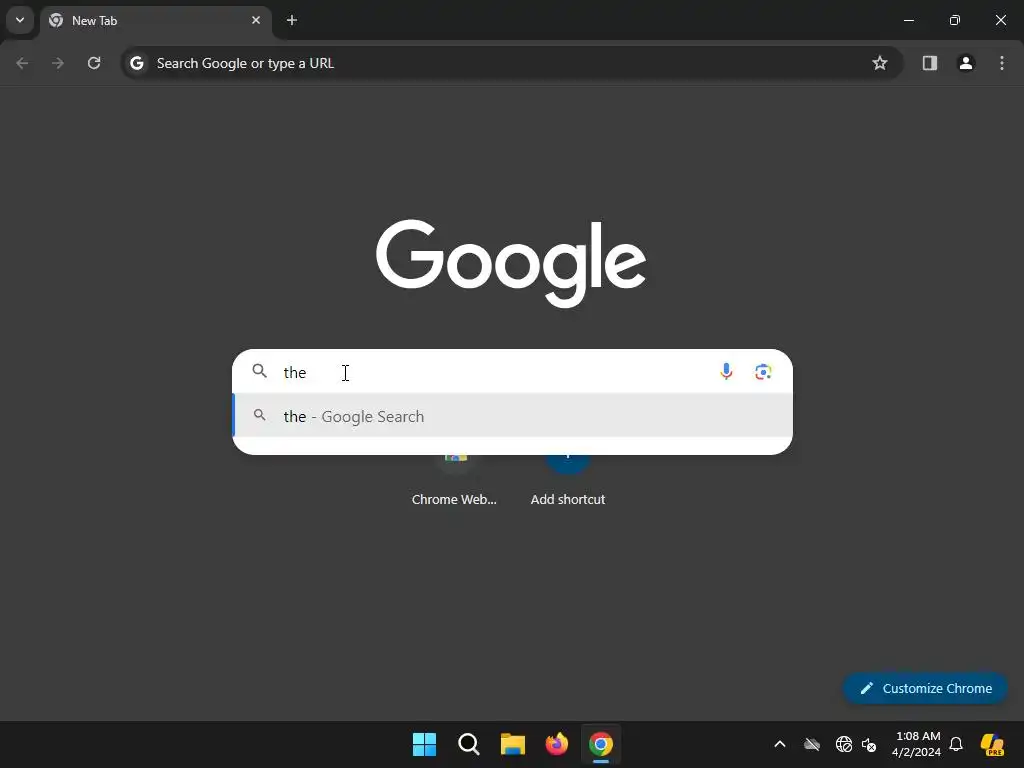
Task: Reload the current page
Action: (94, 63)
